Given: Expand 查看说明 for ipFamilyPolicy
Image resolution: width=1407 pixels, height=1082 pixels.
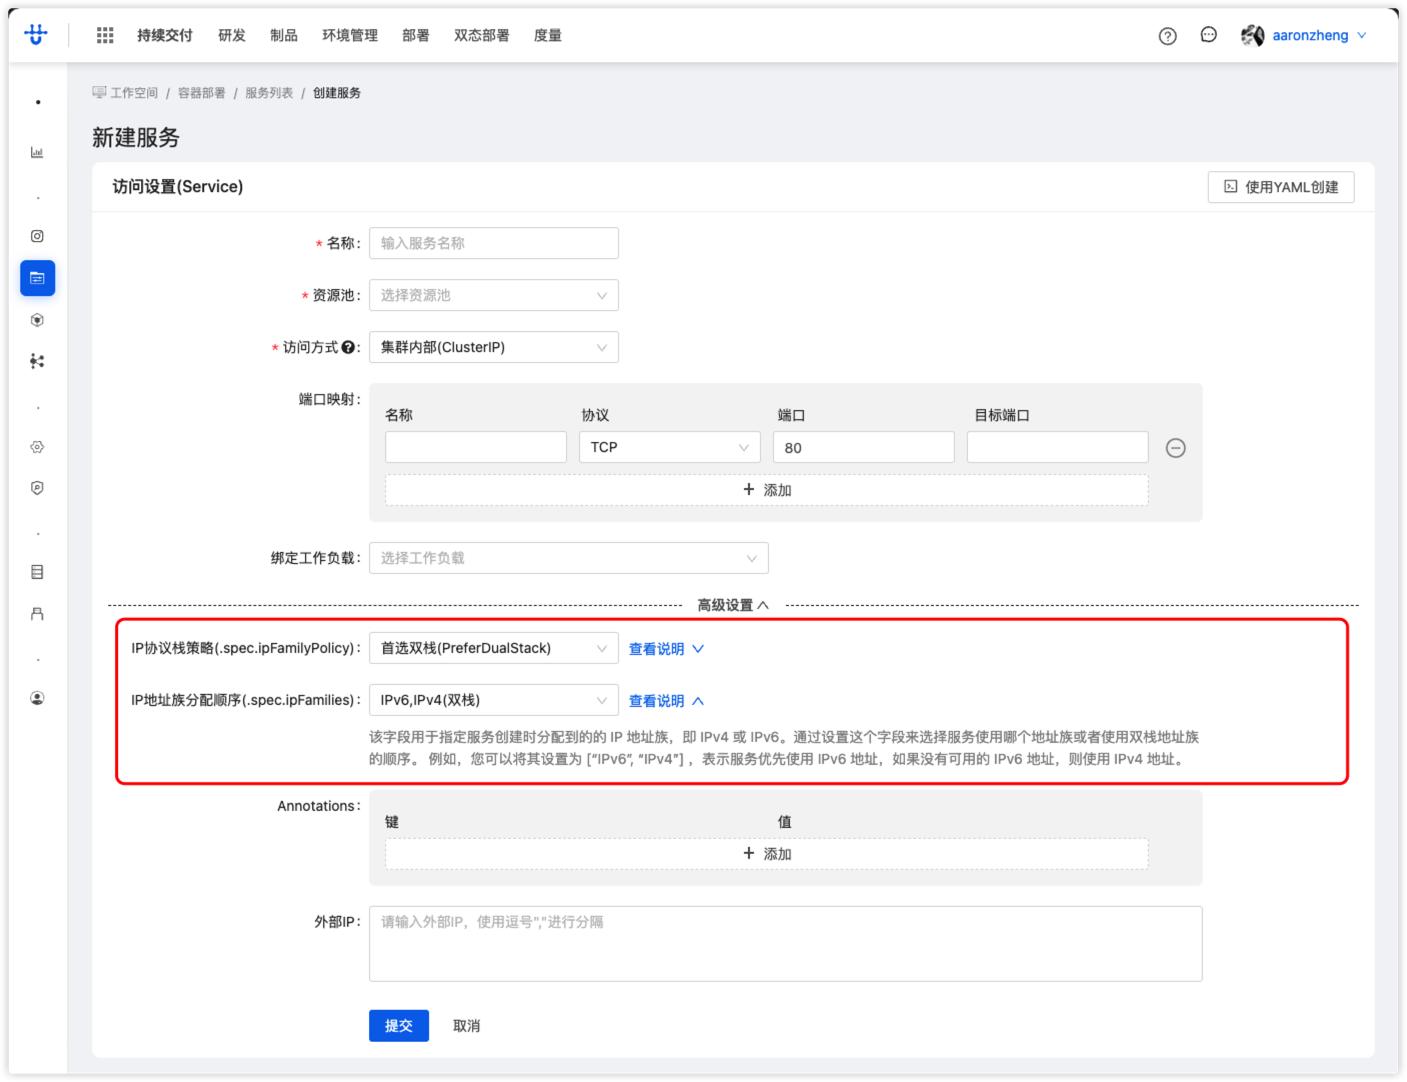Looking at the screenshot, I should click(x=666, y=649).
